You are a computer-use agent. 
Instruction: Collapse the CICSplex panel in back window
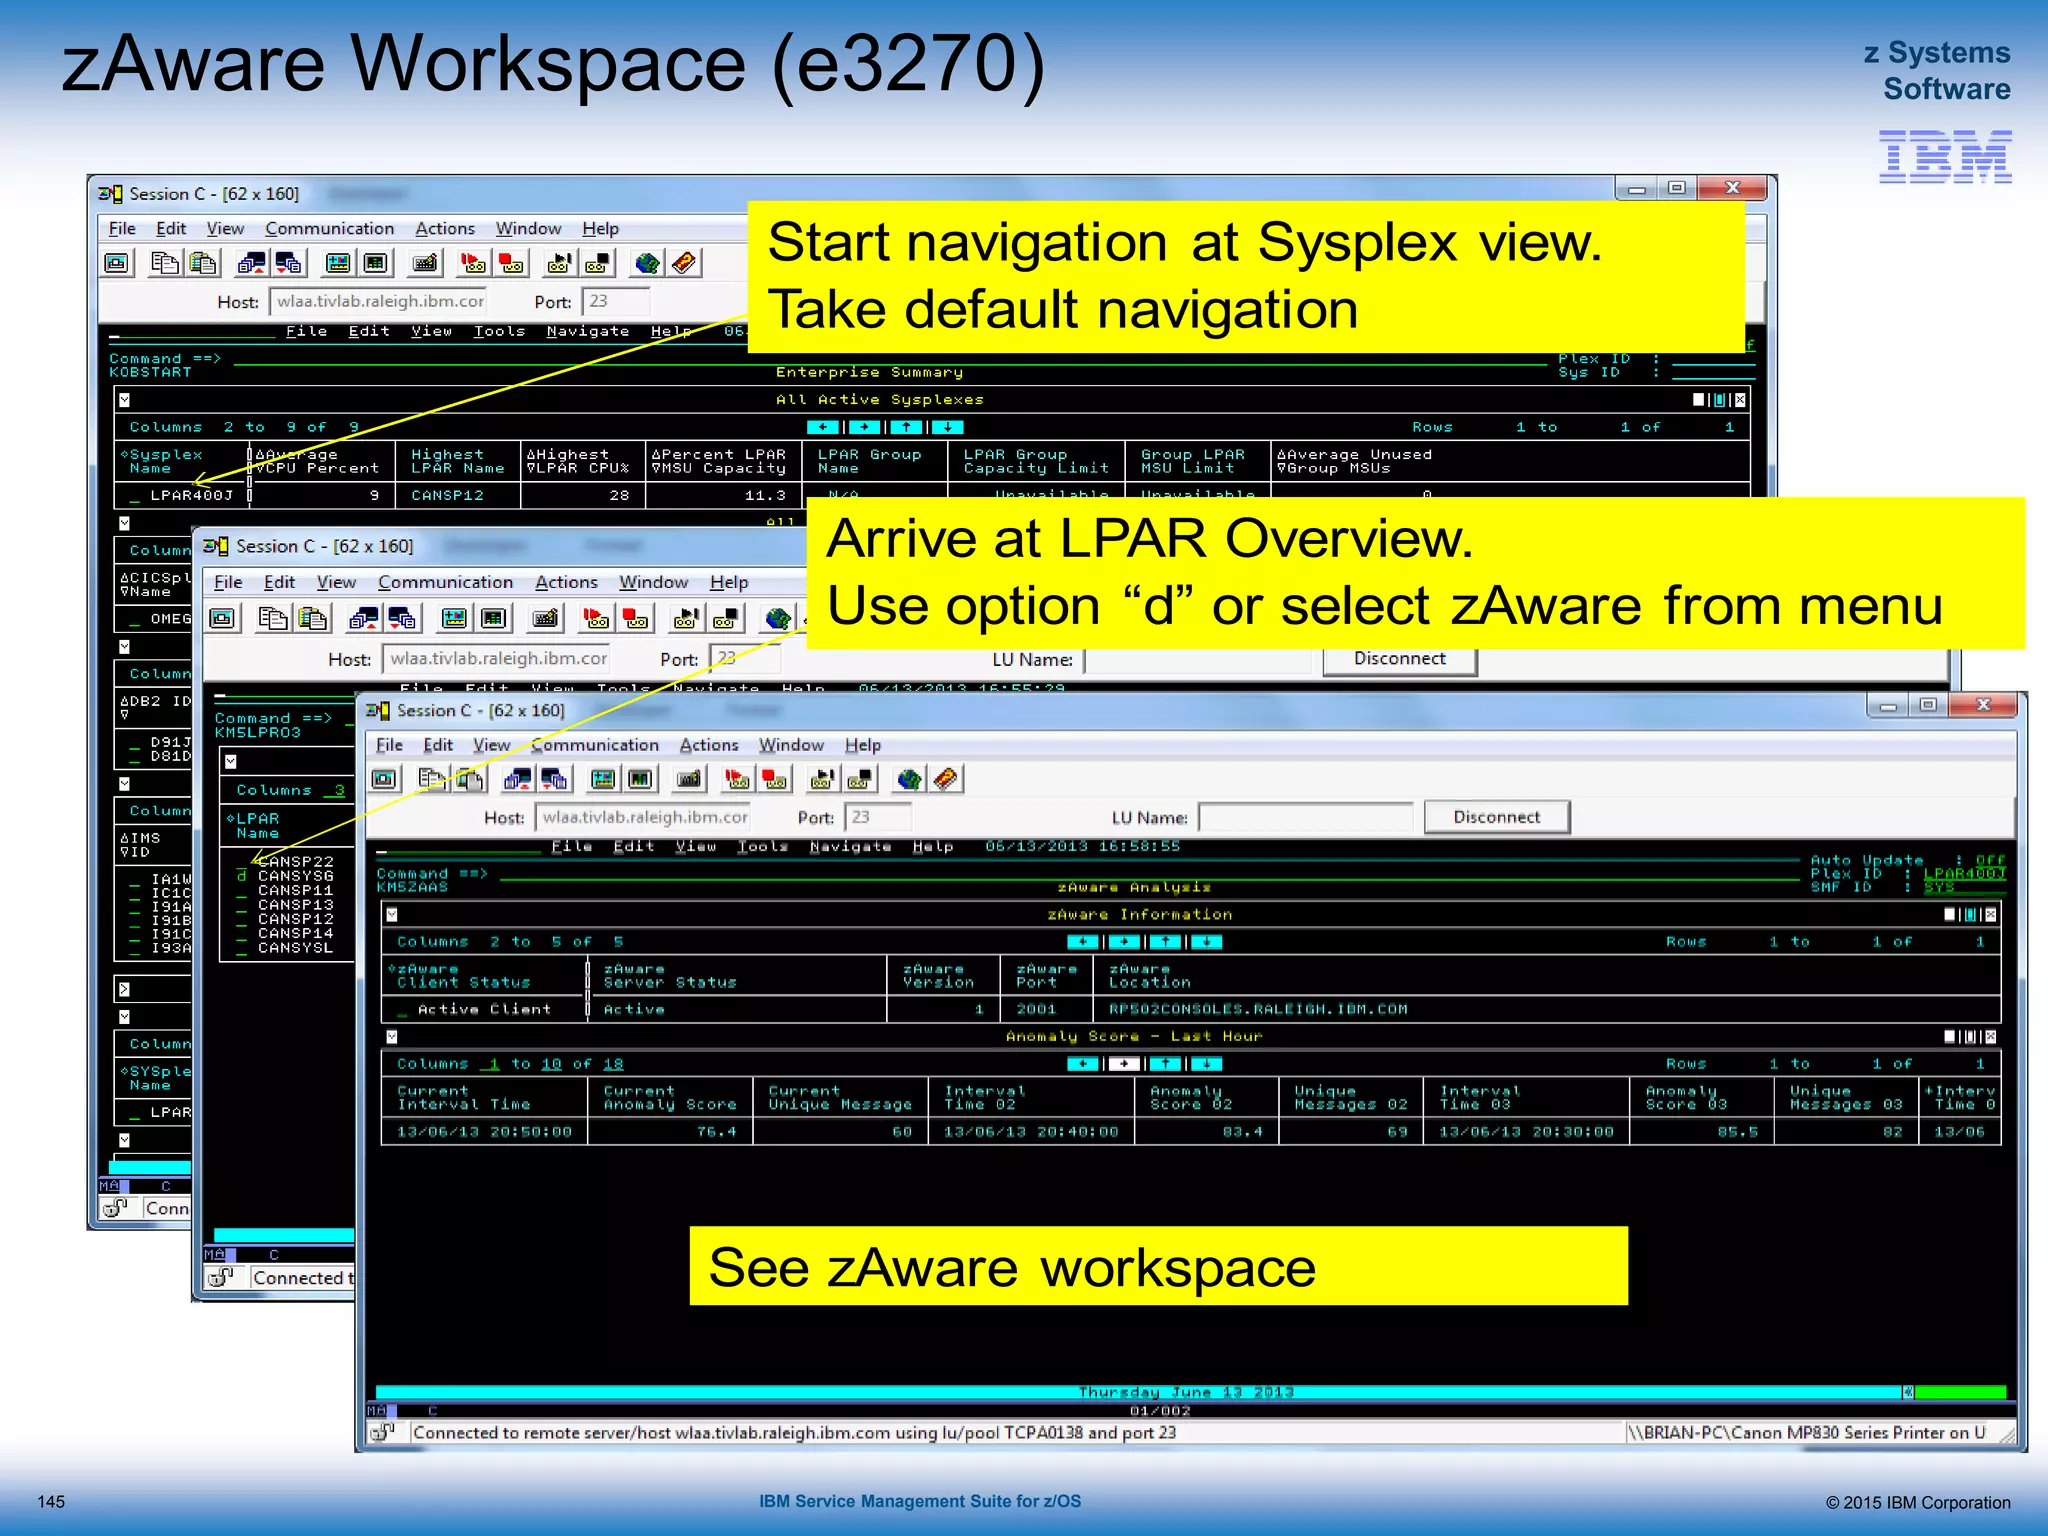tap(124, 523)
